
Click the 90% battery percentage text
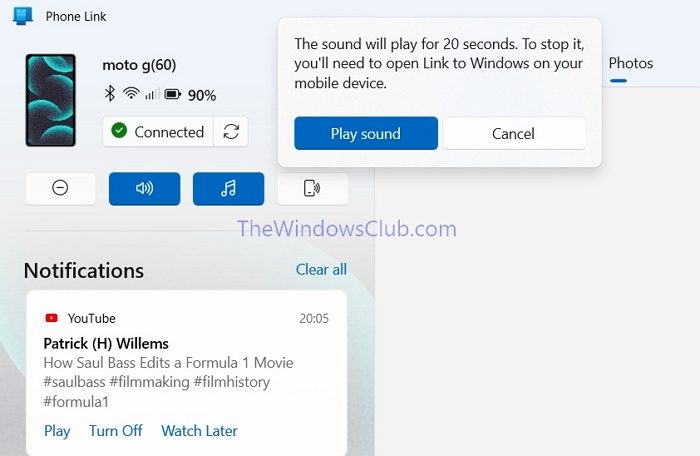coord(202,95)
